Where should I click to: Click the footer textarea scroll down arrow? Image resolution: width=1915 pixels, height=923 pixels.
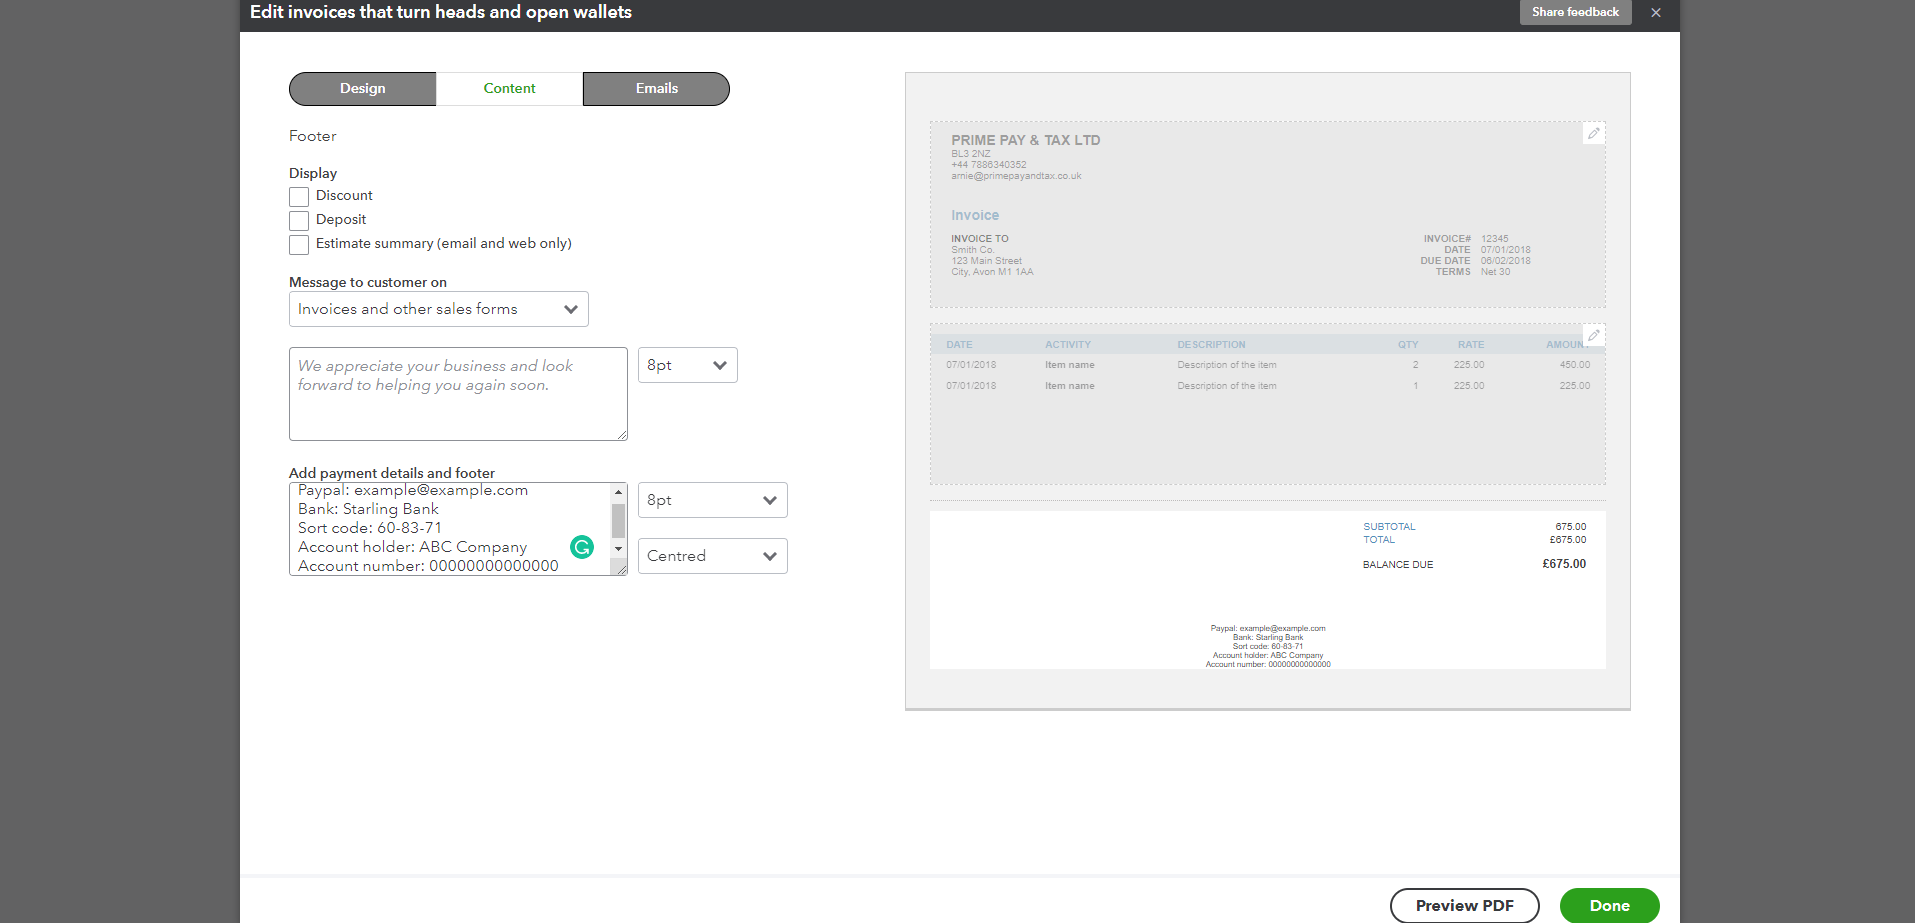click(x=619, y=548)
